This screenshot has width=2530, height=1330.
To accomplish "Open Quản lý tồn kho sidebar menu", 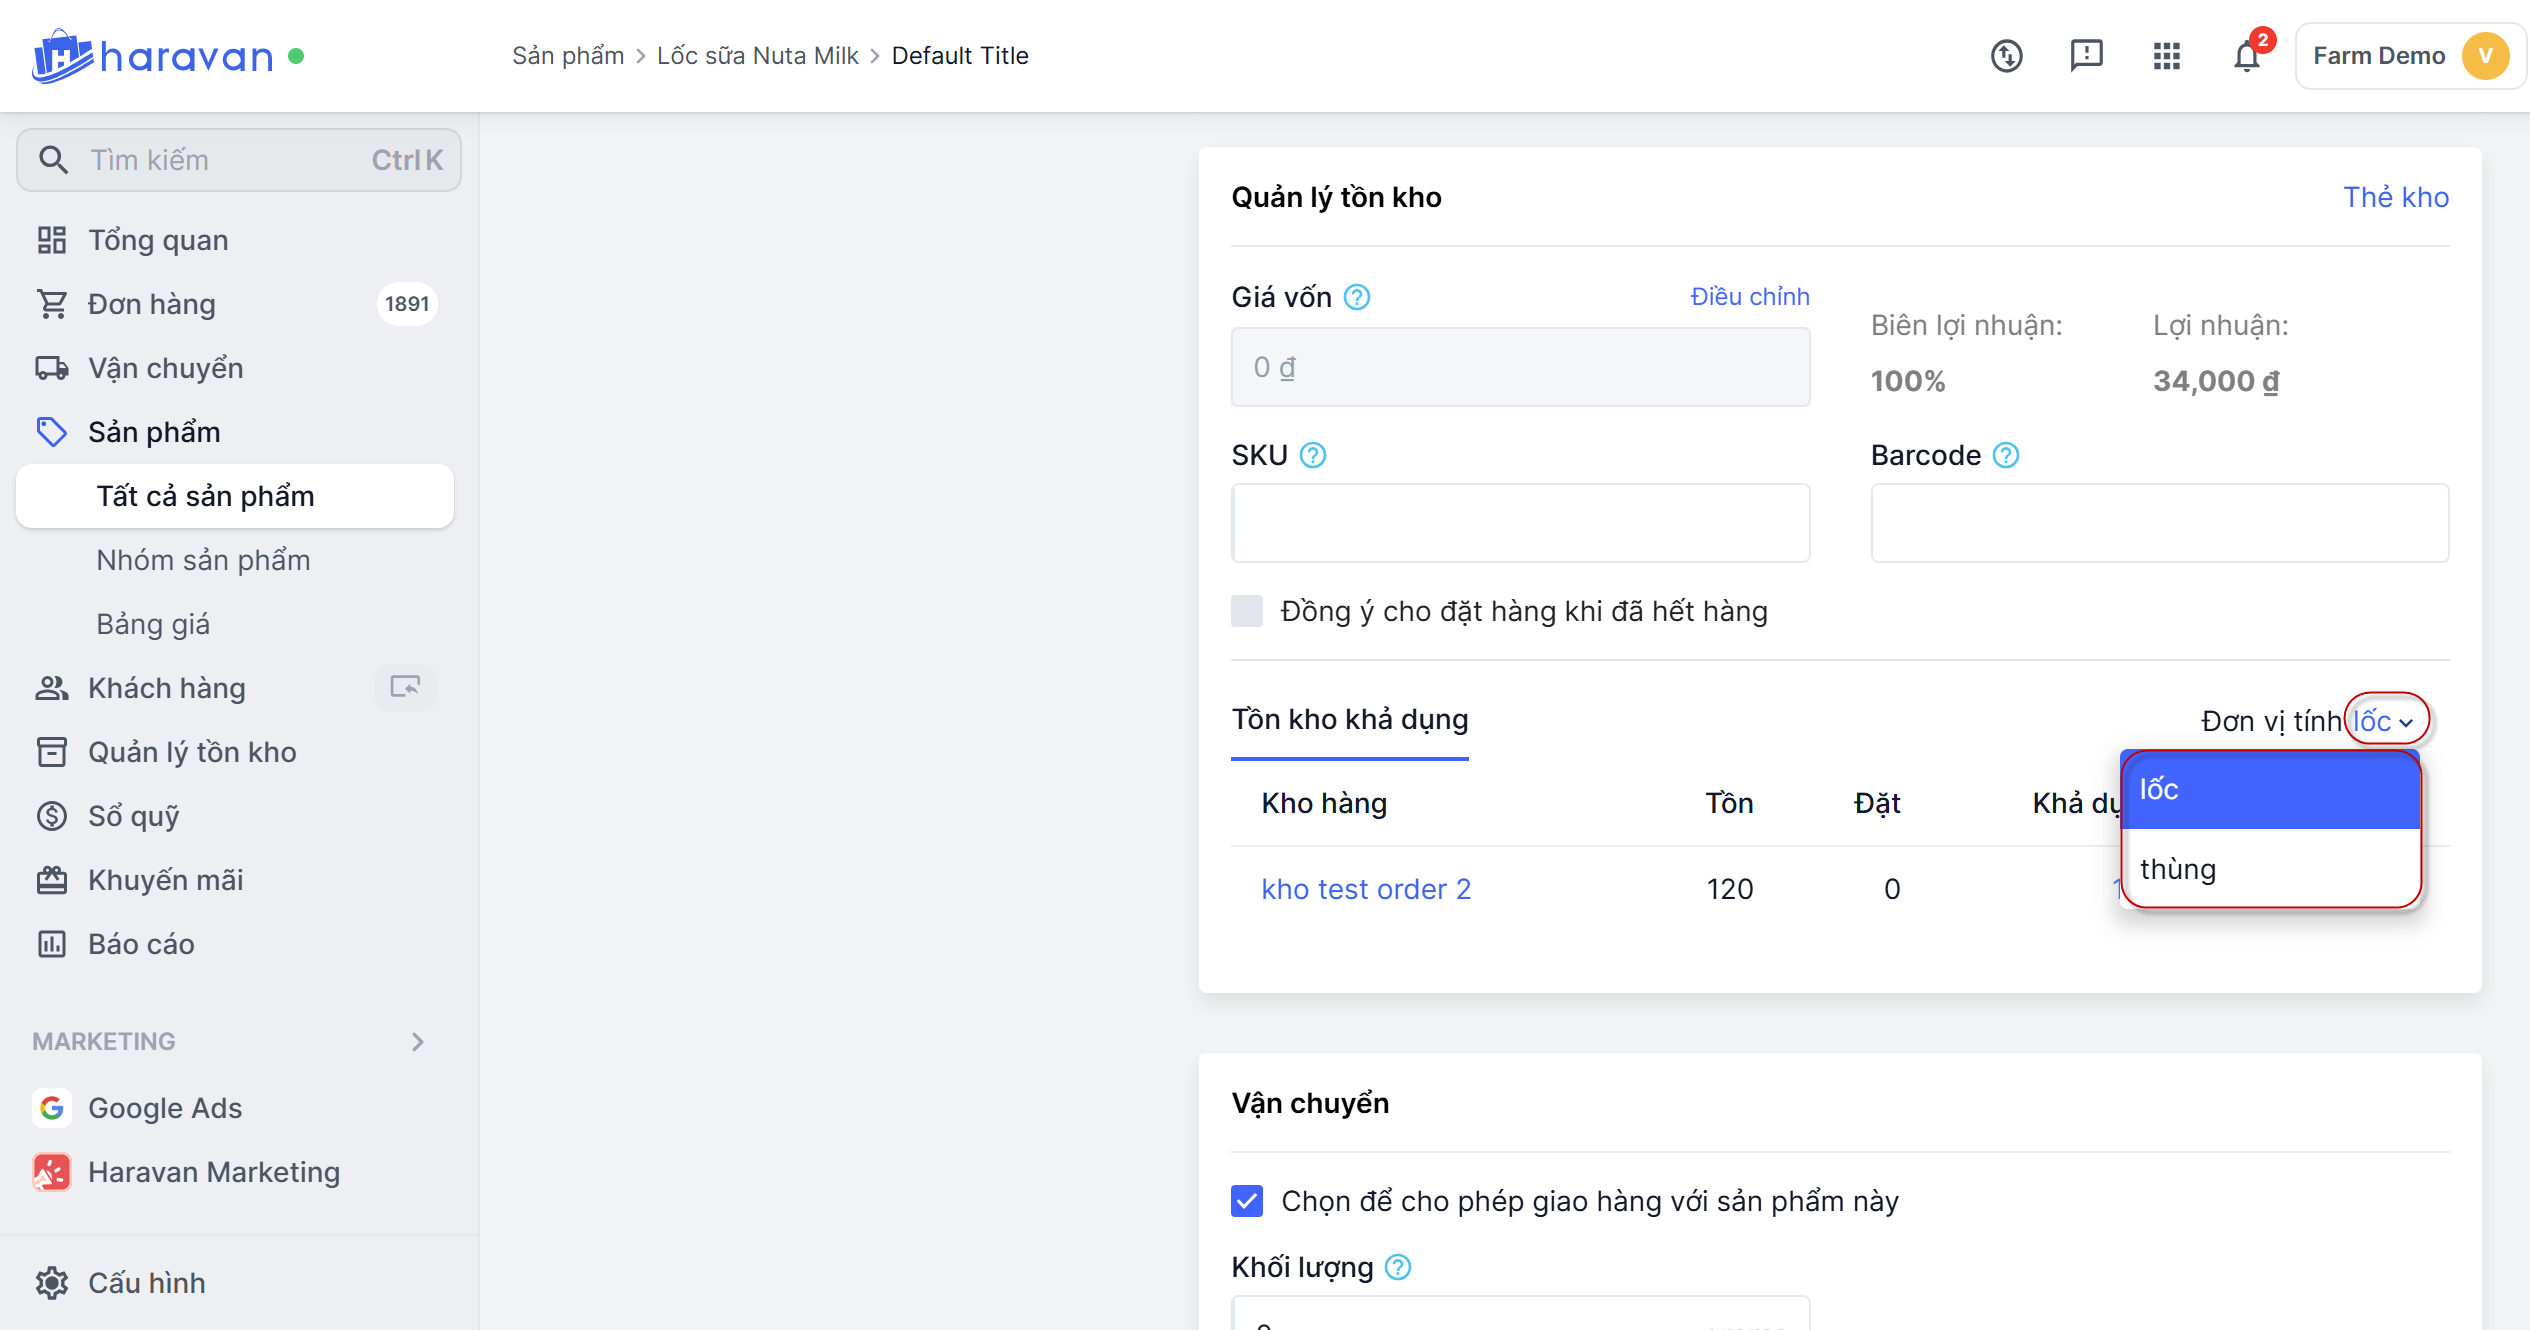I will [192, 752].
